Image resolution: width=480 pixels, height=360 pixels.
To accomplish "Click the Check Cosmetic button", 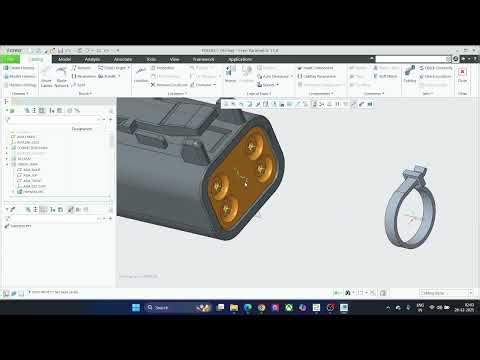I will coord(436,68).
